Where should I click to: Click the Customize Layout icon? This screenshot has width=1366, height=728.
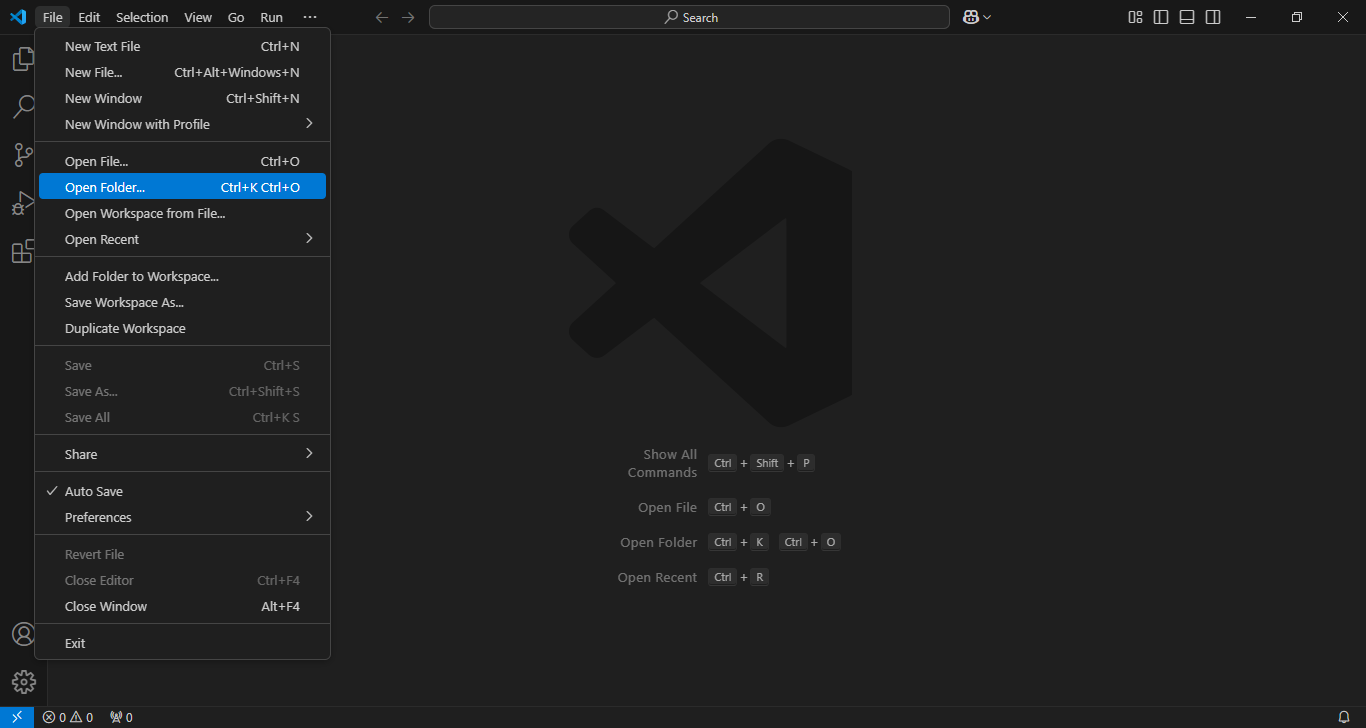point(1135,17)
